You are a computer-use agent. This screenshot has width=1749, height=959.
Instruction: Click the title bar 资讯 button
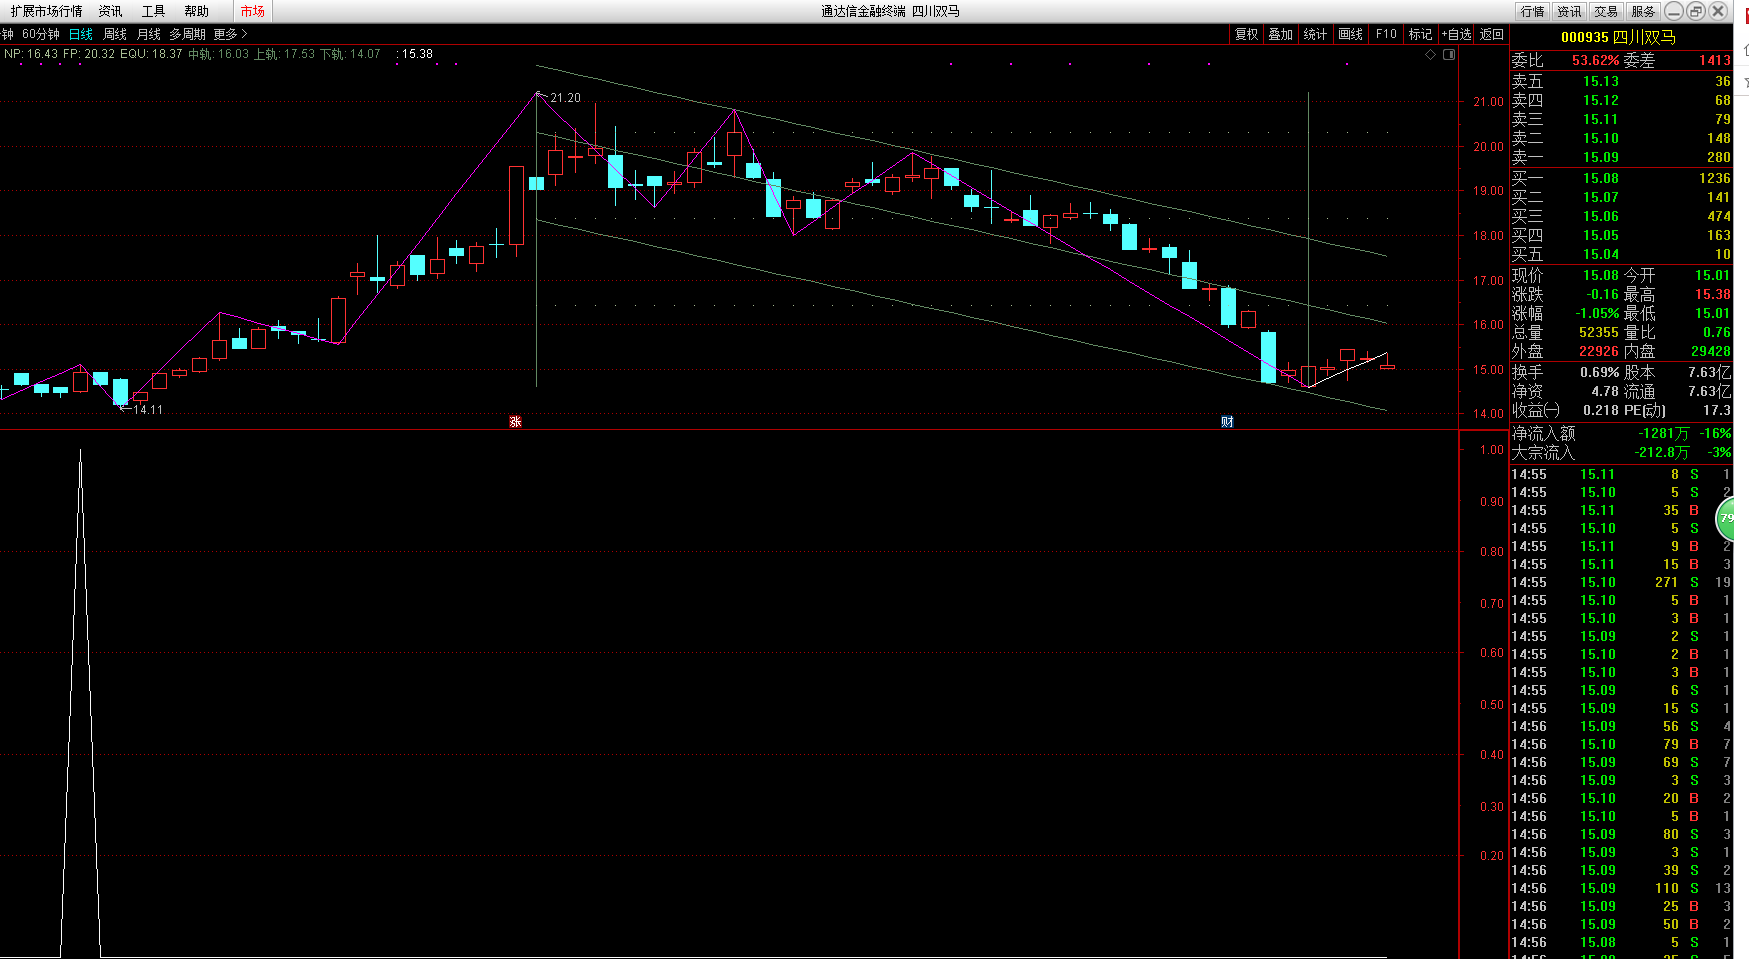[1569, 11]
